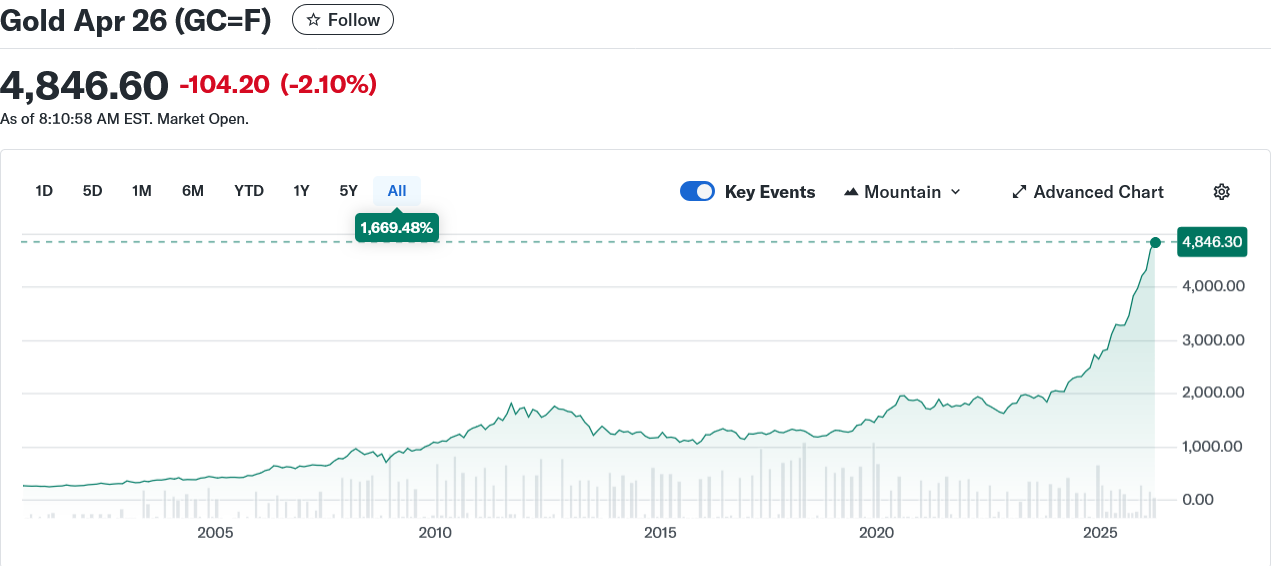Viewport: 1271px width, 566px height.
Task: Click the 1,669.48% return badge
Action: point(397,228)
